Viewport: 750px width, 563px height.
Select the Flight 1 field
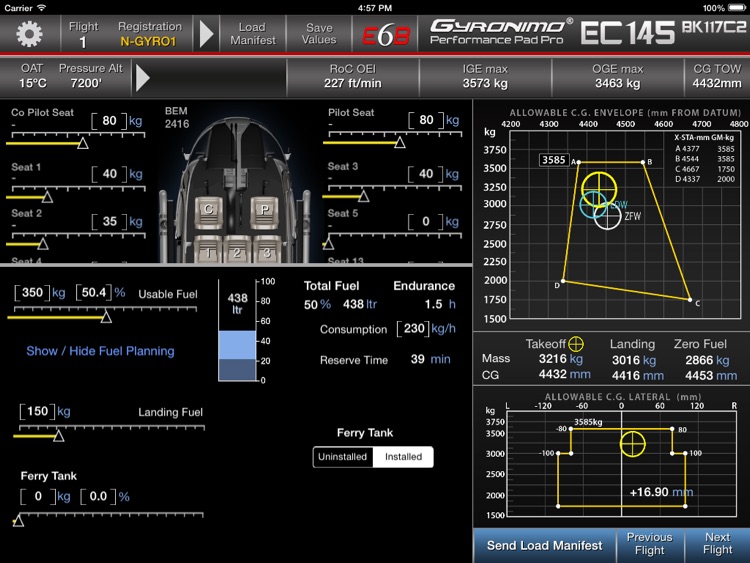point(83,34)
